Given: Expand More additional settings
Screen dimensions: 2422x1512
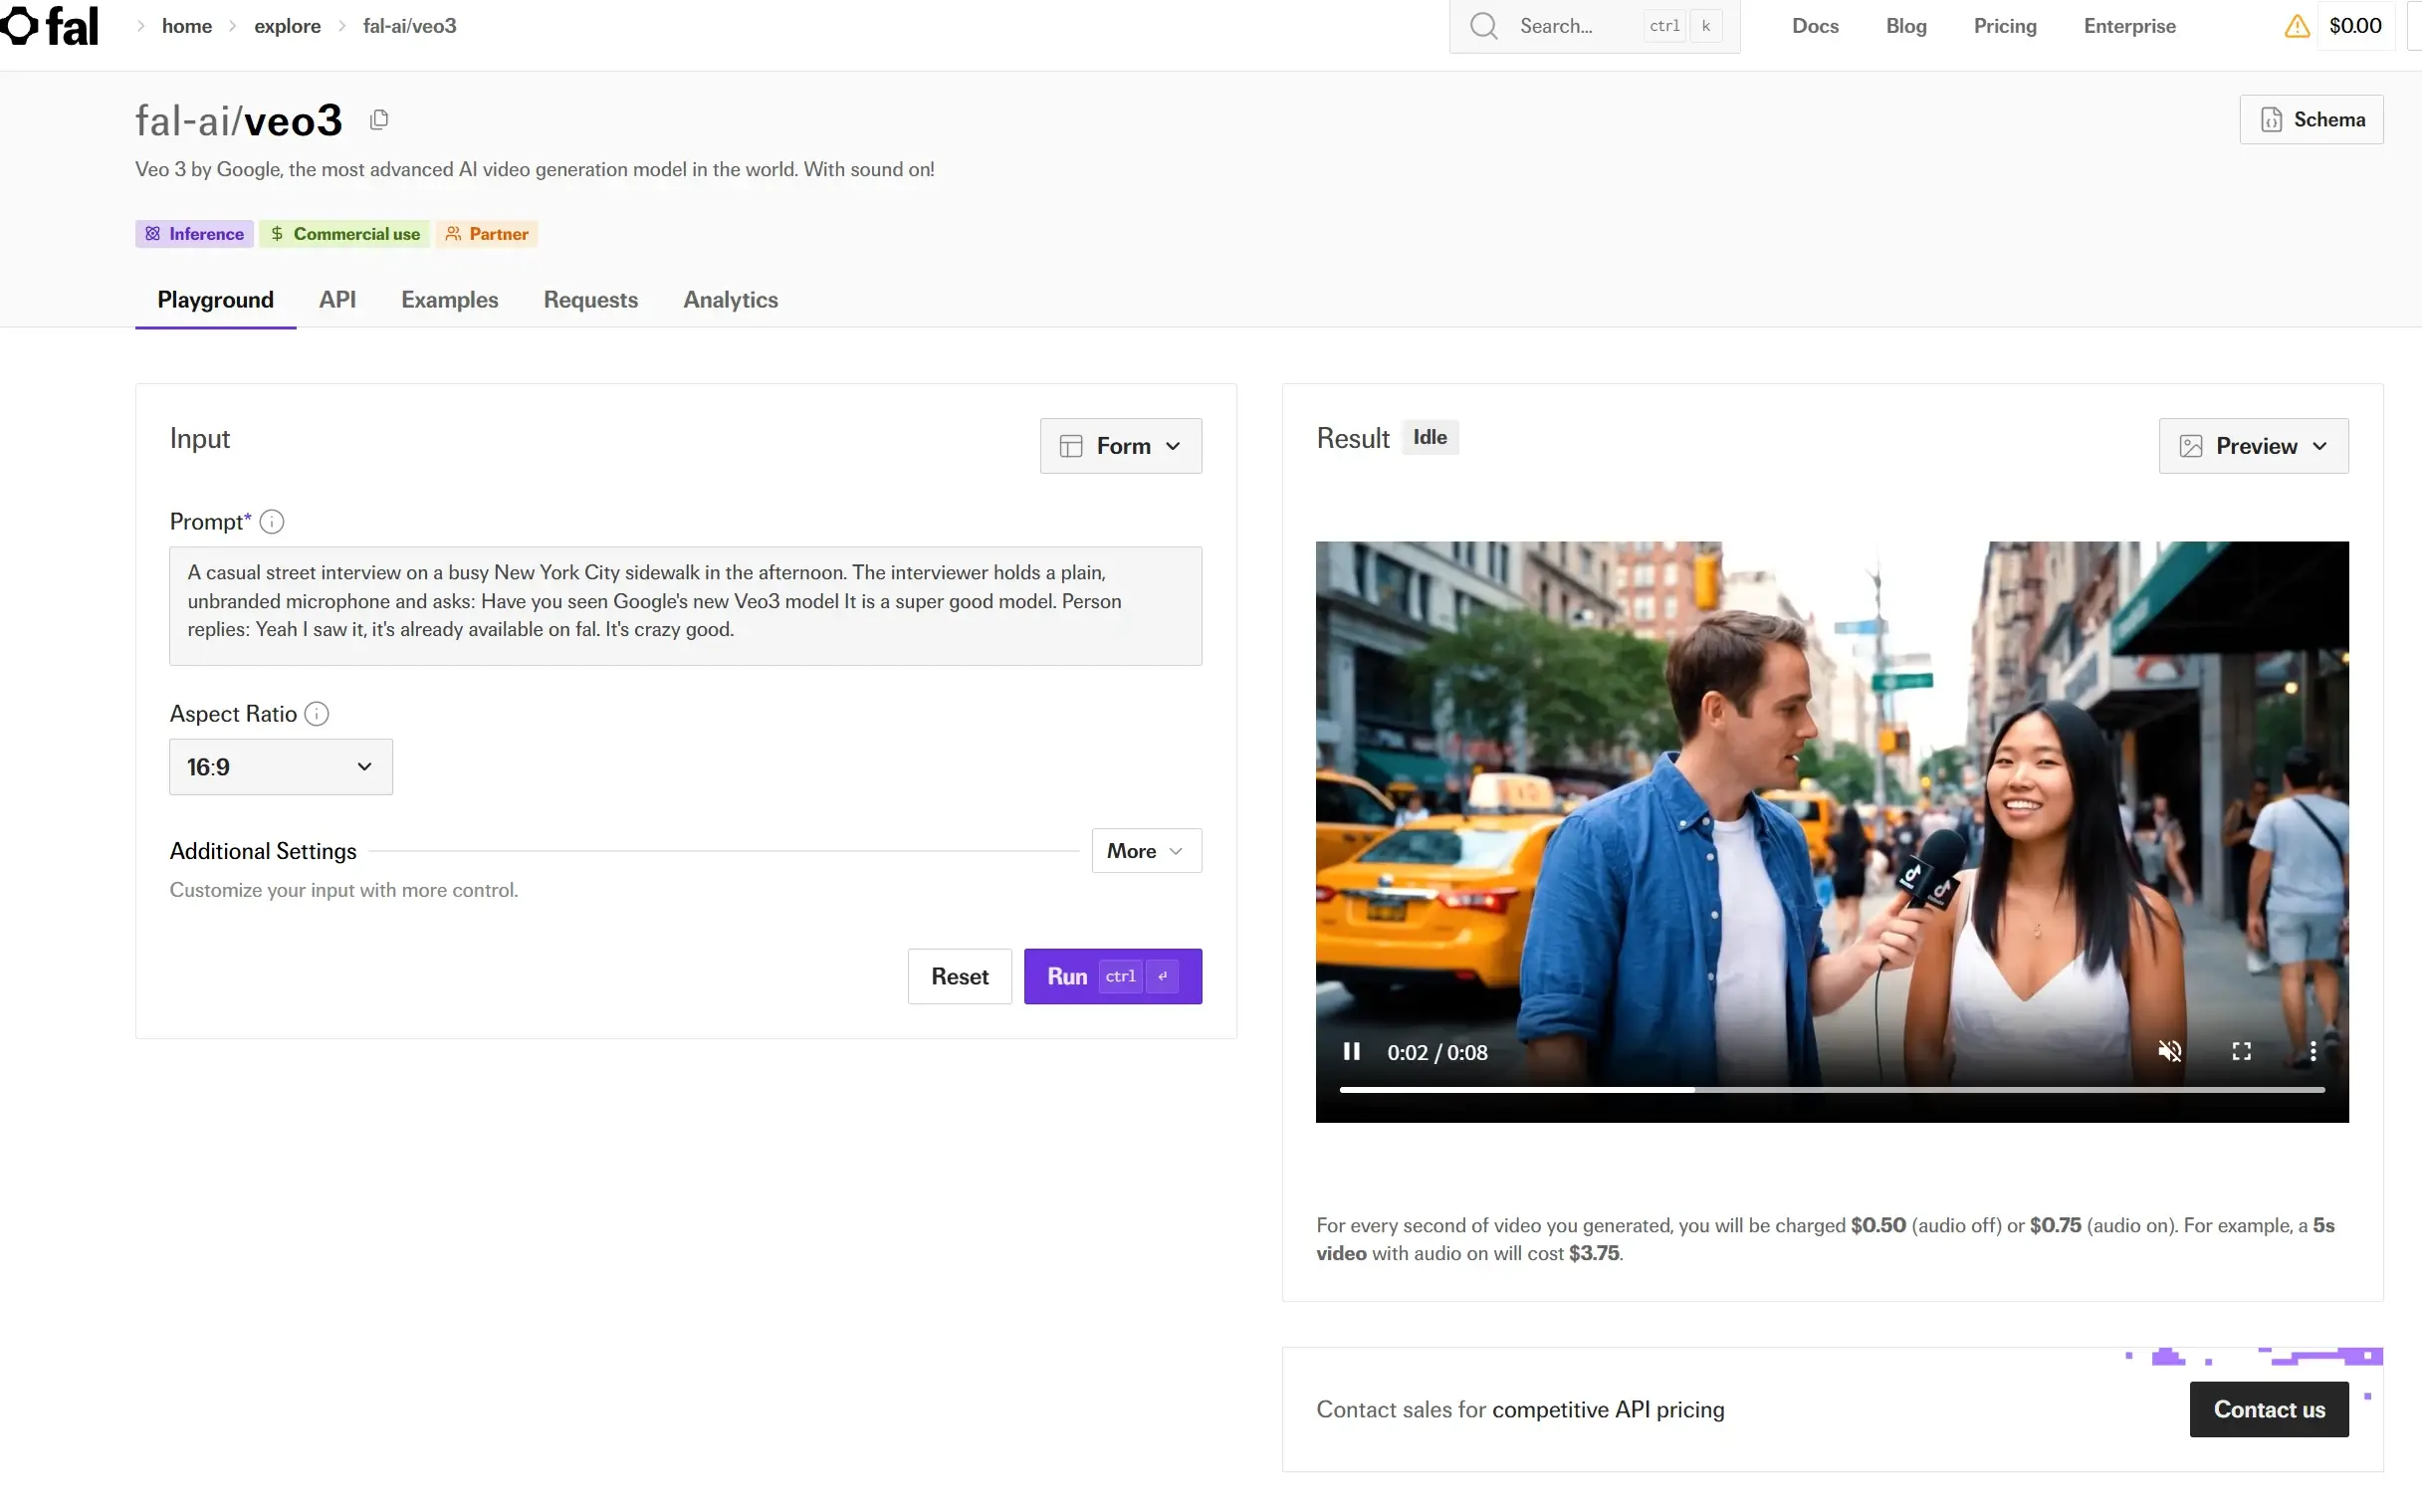Looking at the screenshot, I should (x=1146, y=851).
